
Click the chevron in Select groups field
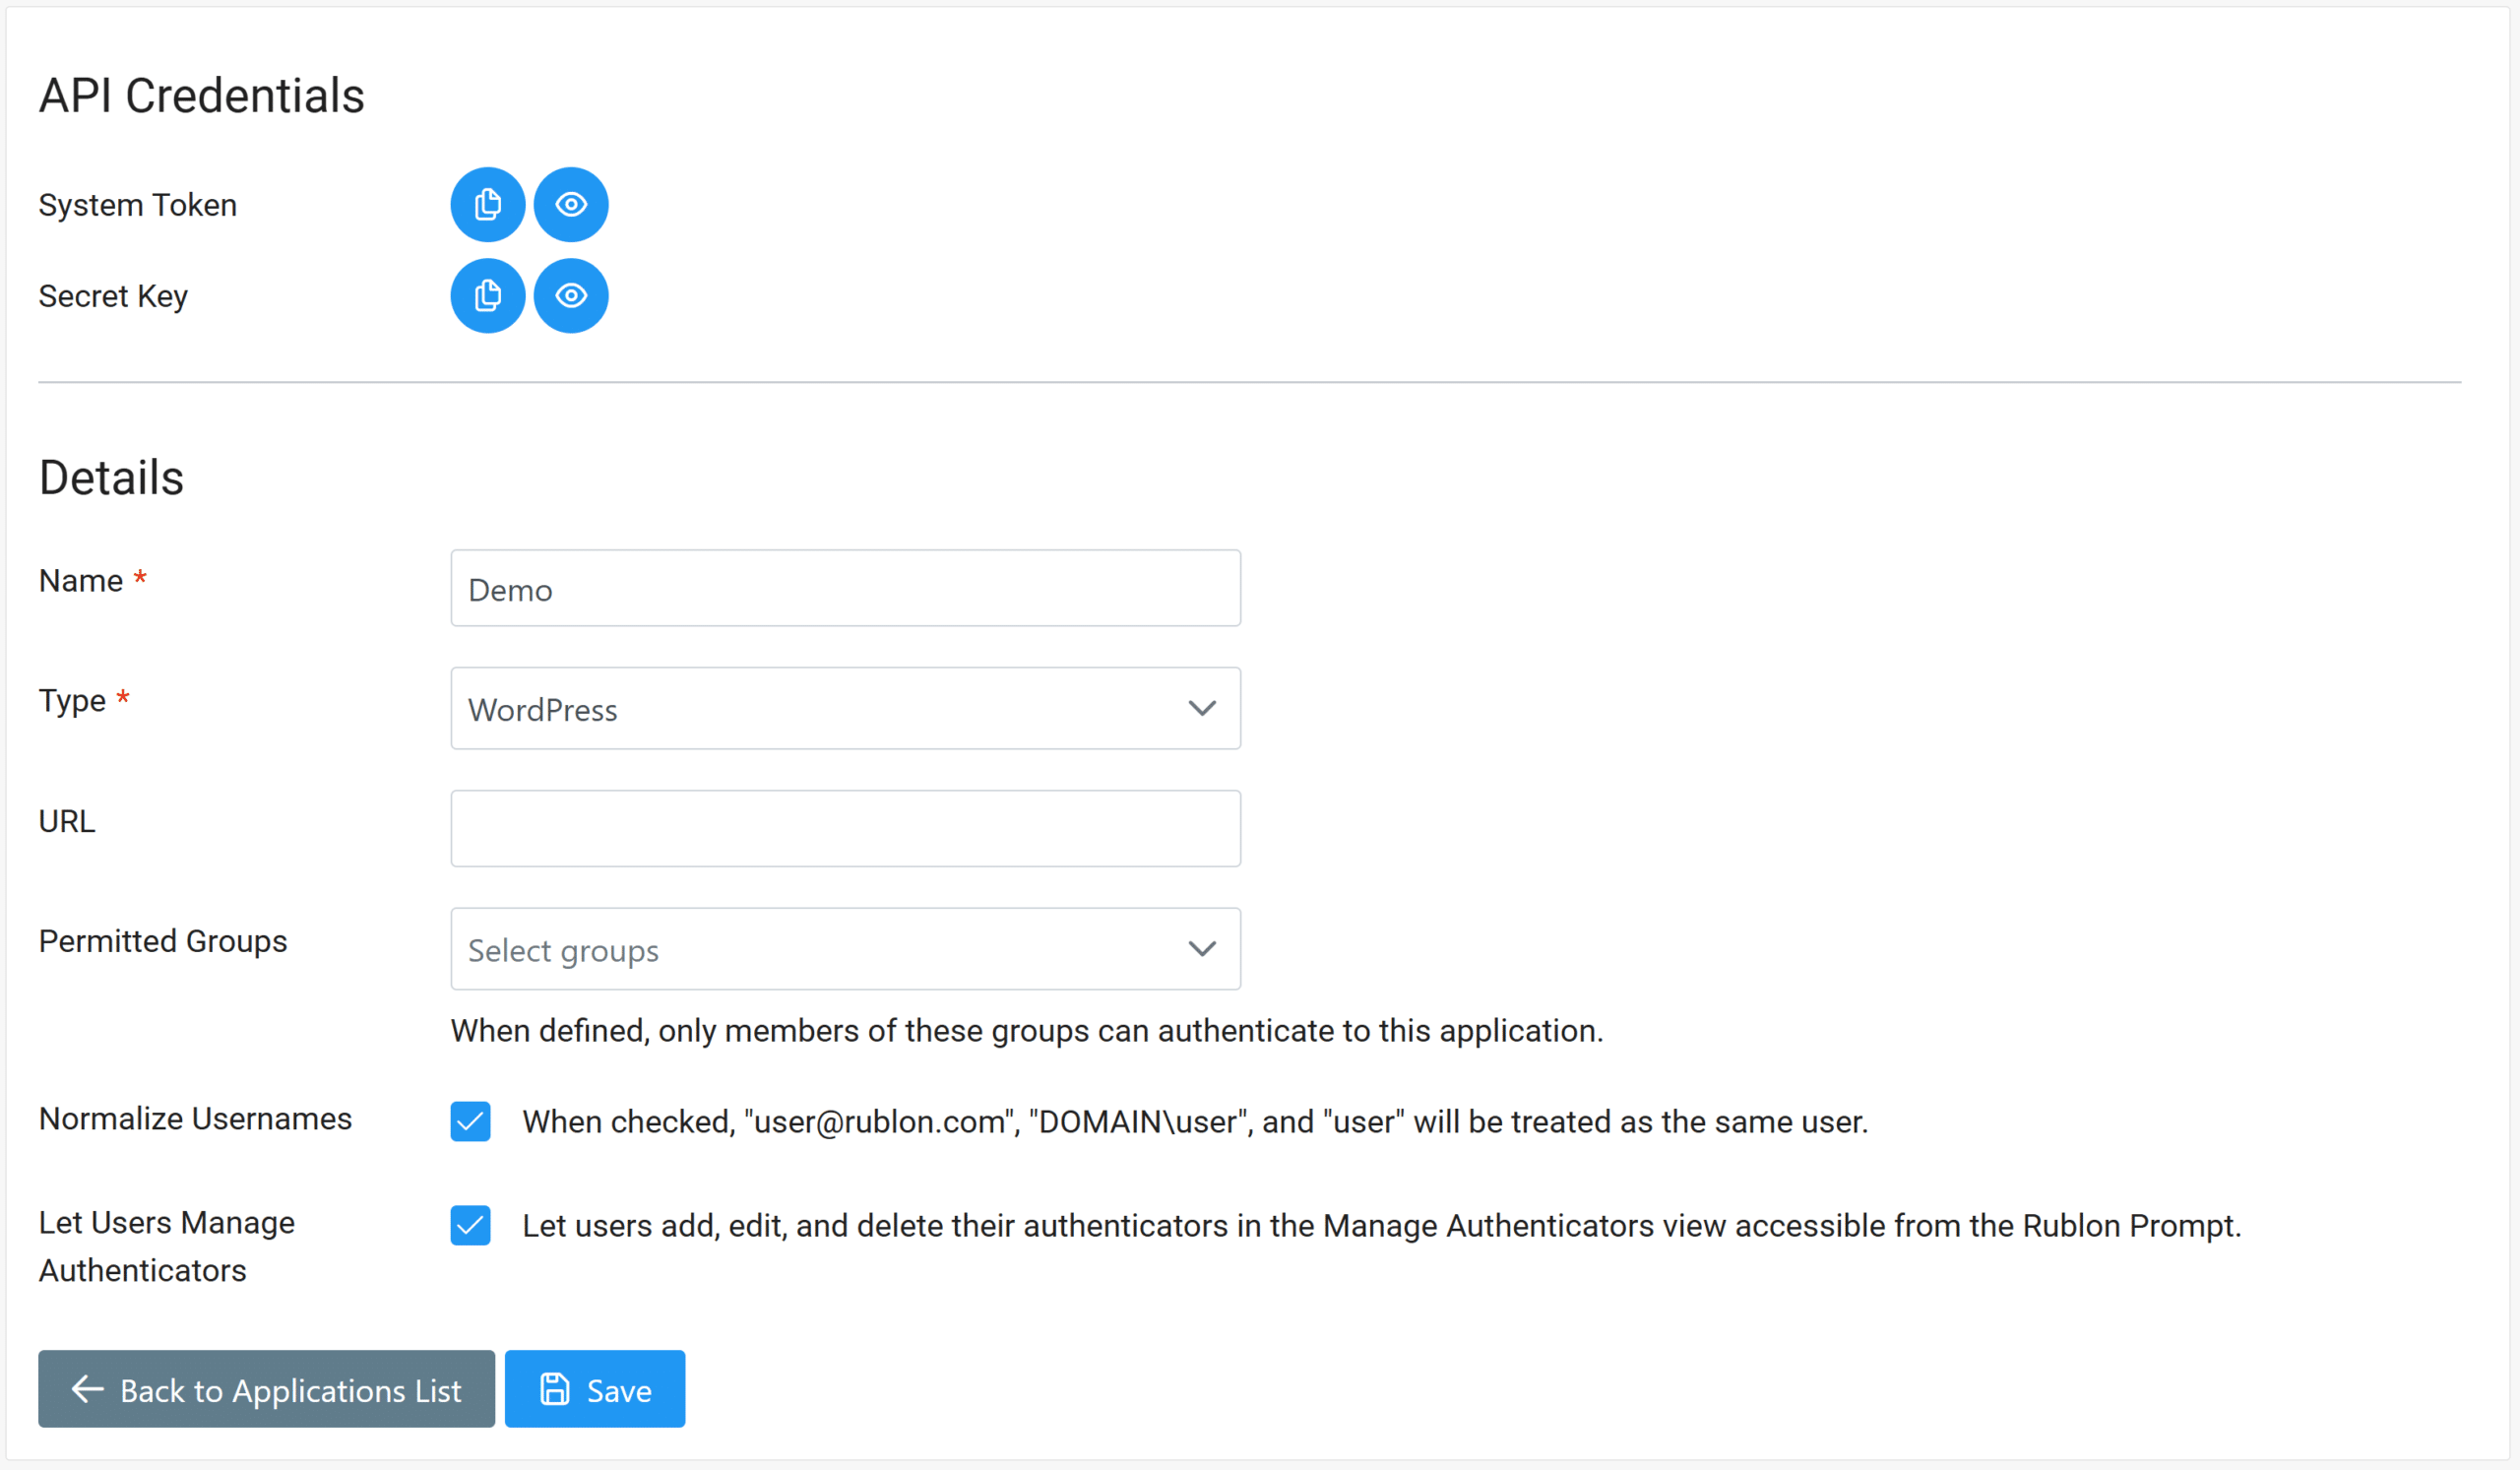(x=1202, y=949)
